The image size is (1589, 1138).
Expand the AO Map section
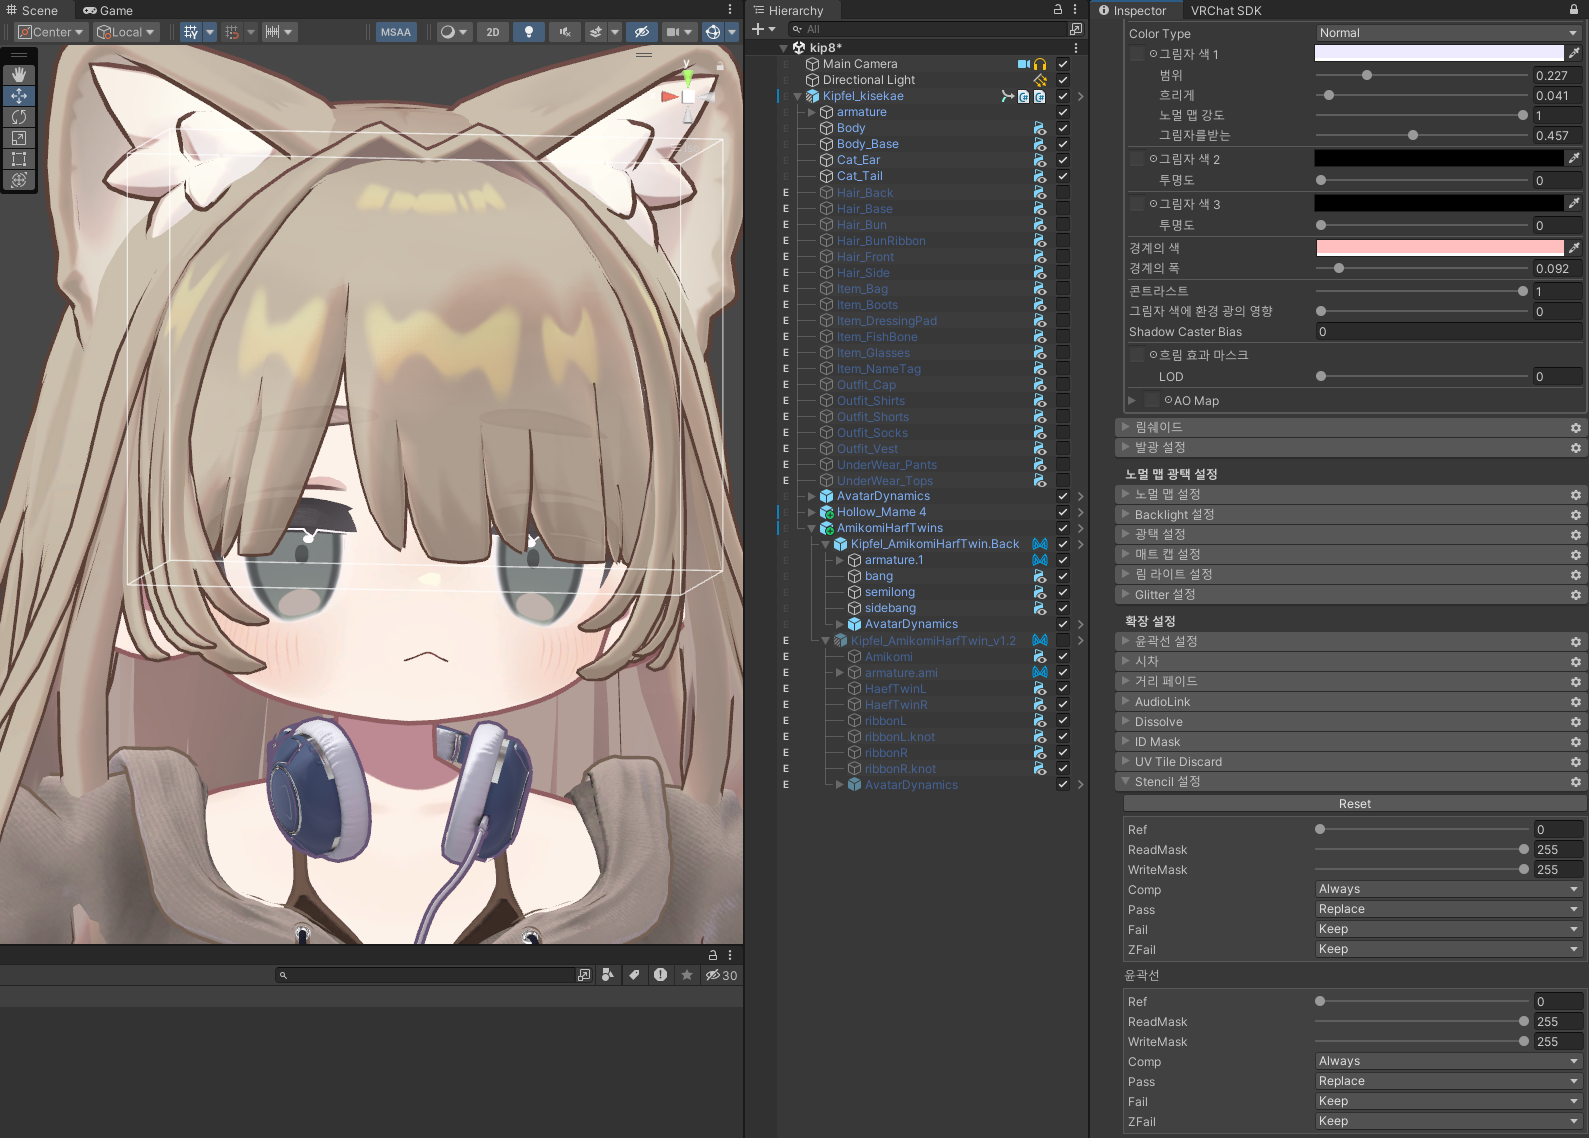[x=1132, y=400]
